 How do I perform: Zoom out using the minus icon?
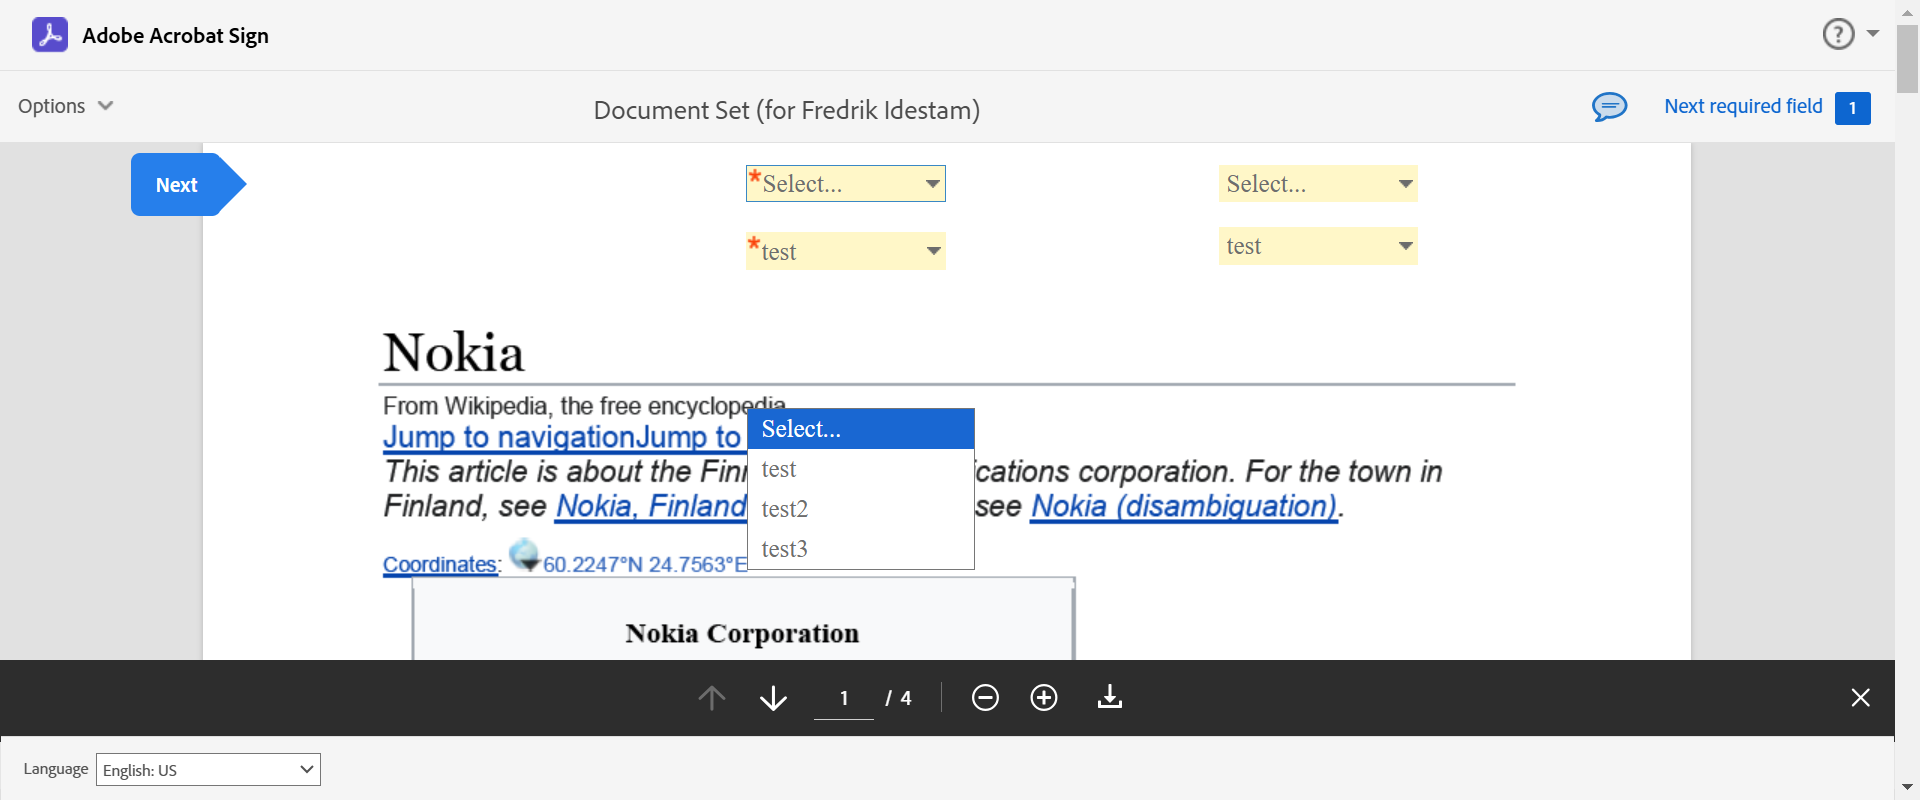point(985,698)
